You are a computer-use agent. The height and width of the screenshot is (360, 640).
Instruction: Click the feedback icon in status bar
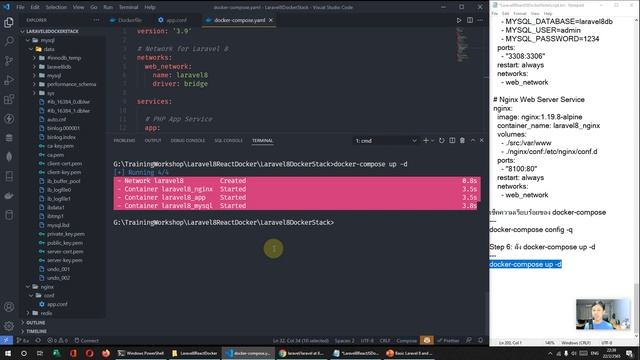pyautogui.click(x=469, y=340)
